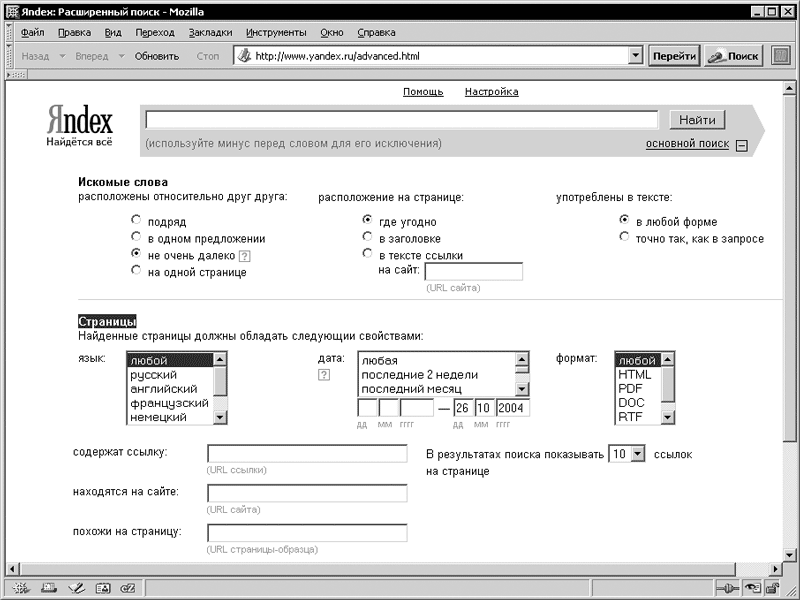Open the Address Book icon in status bar

pyautogui.click(x=103, y=588)
